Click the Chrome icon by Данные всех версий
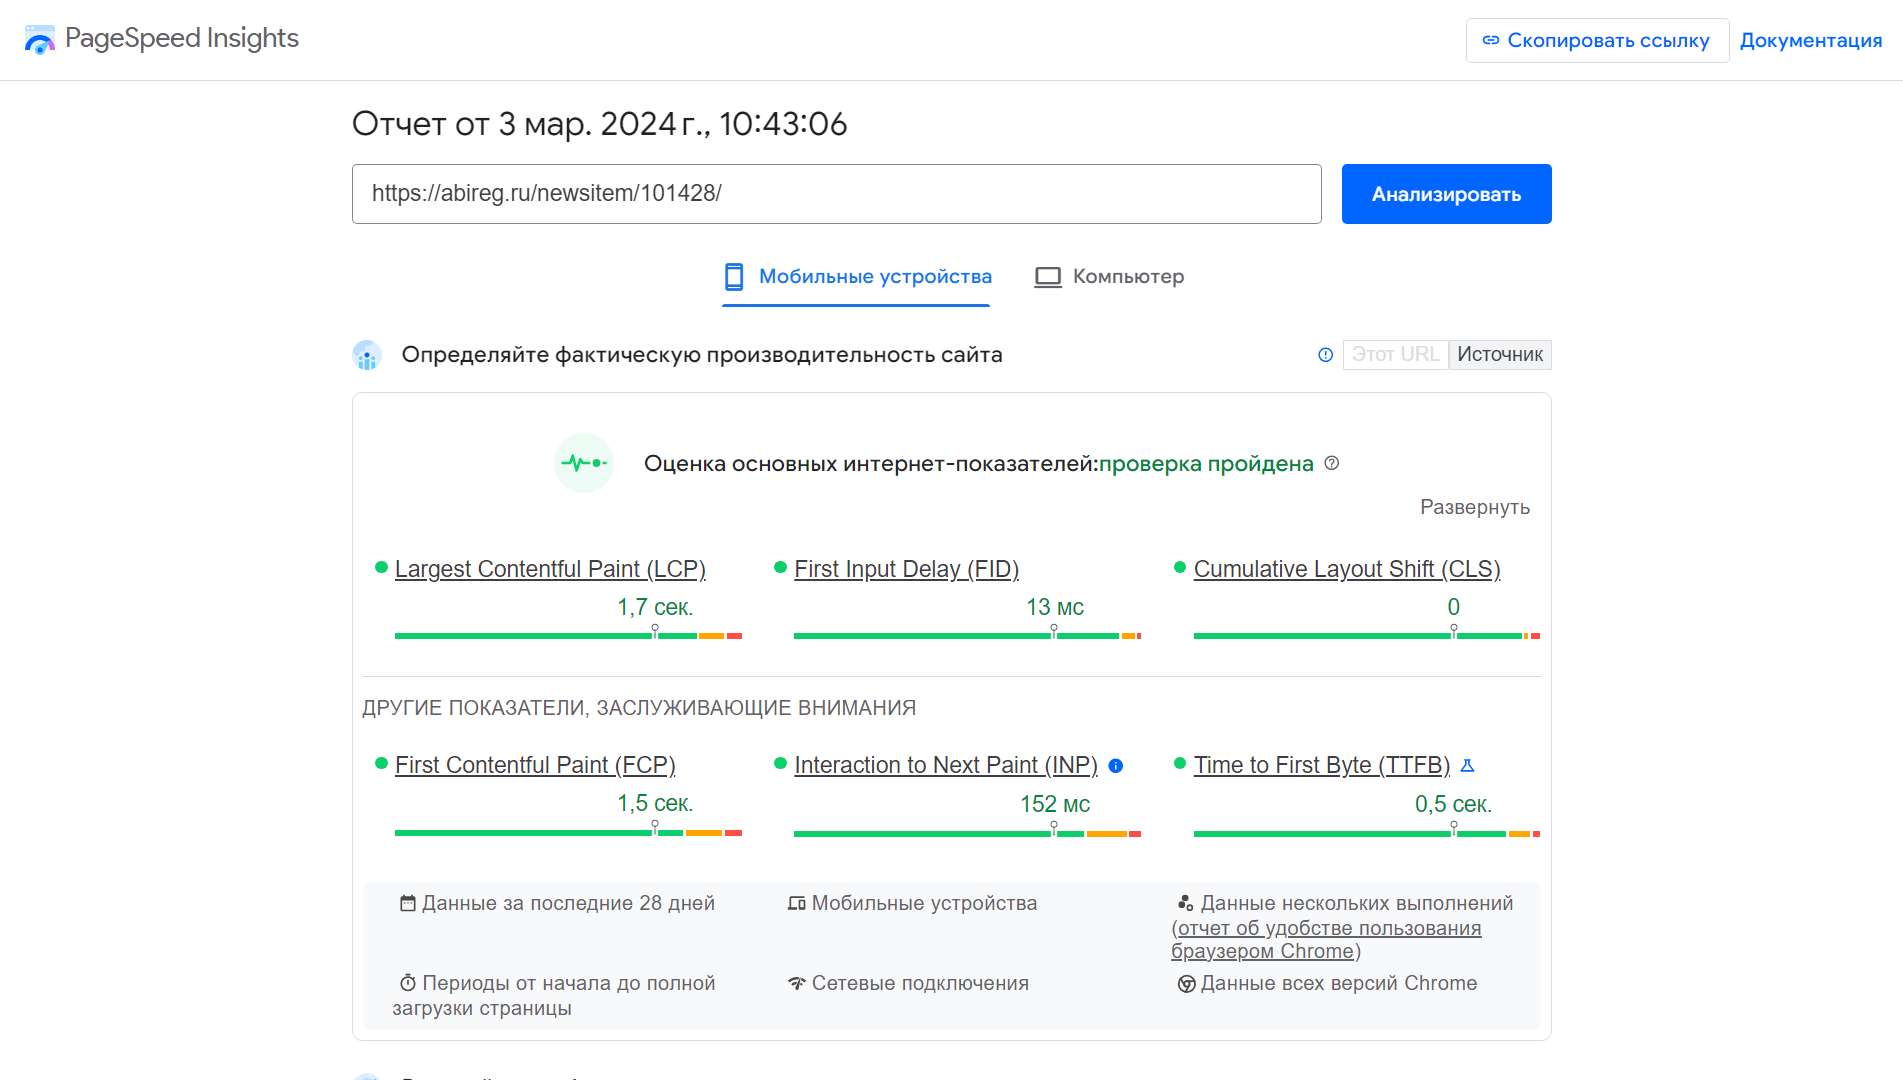1903x1080 pixels. point(1186,984)
